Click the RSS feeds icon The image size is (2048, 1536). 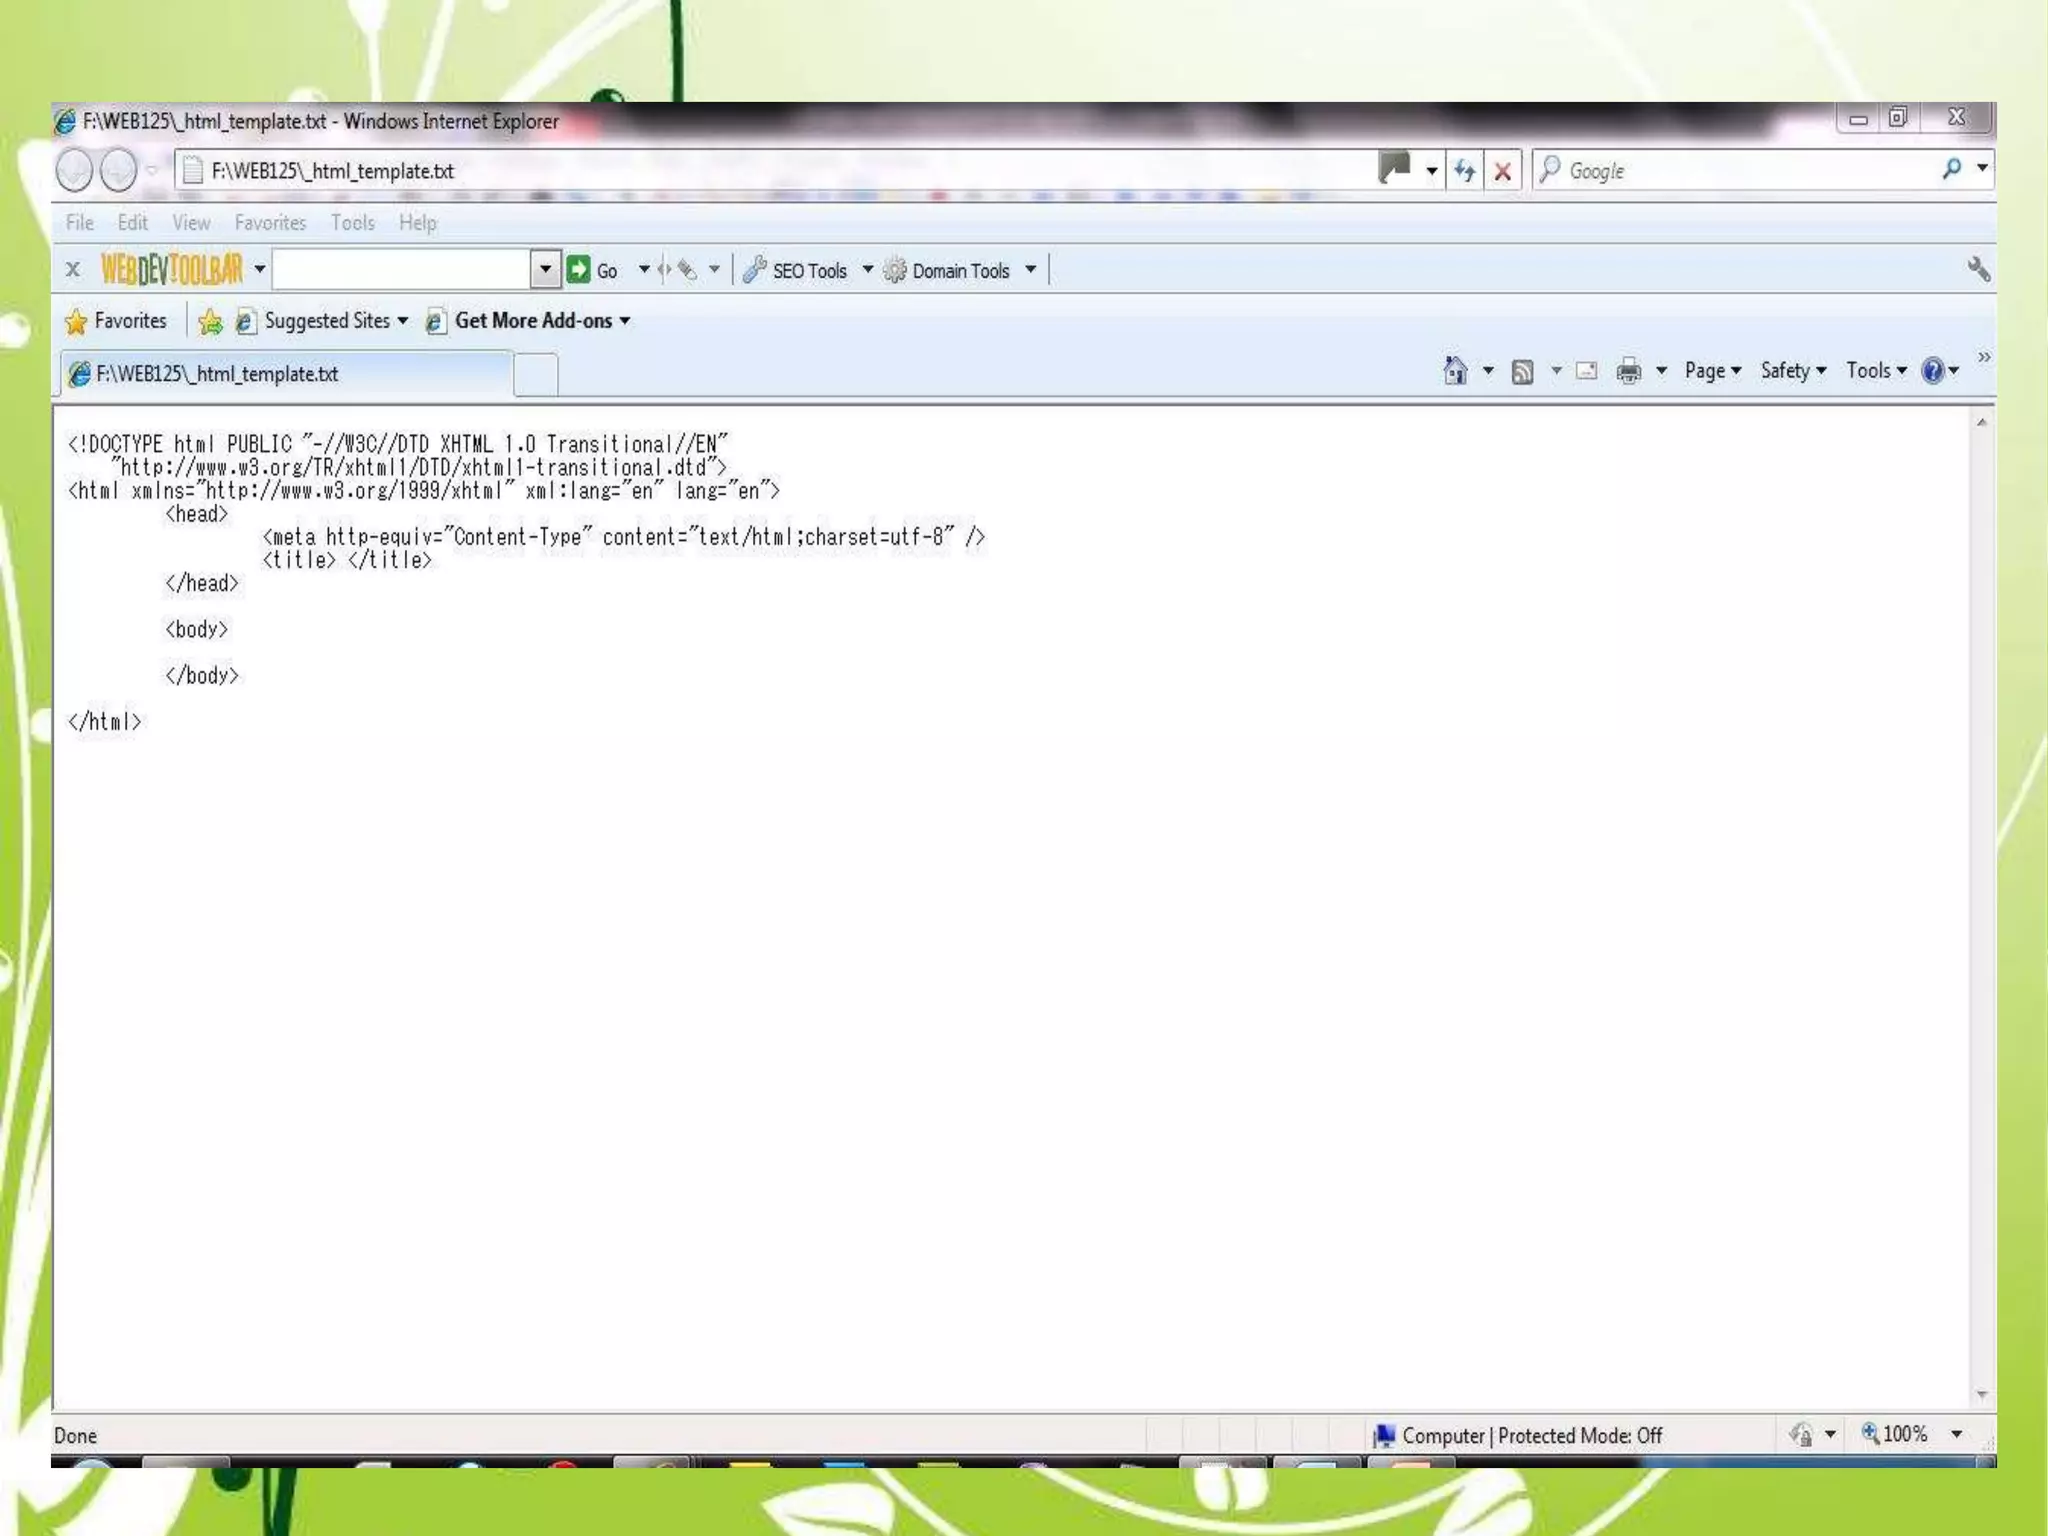[1522, 372]
